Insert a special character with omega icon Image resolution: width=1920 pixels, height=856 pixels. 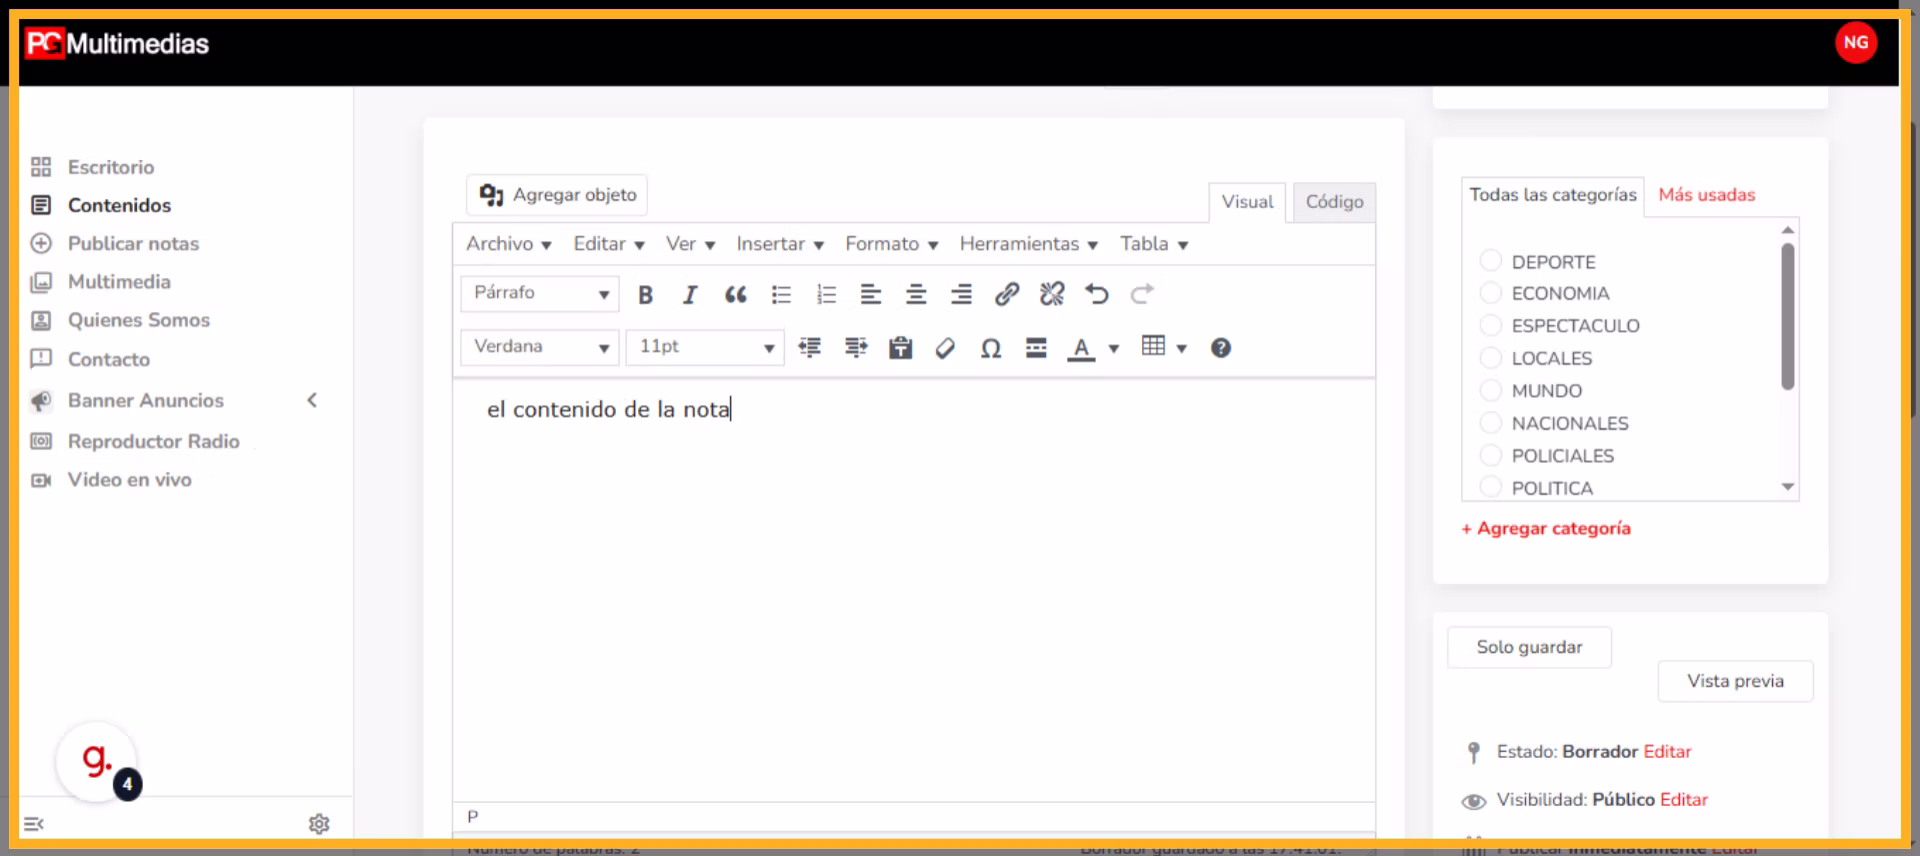pyautogui.click(x=990, y=348)
